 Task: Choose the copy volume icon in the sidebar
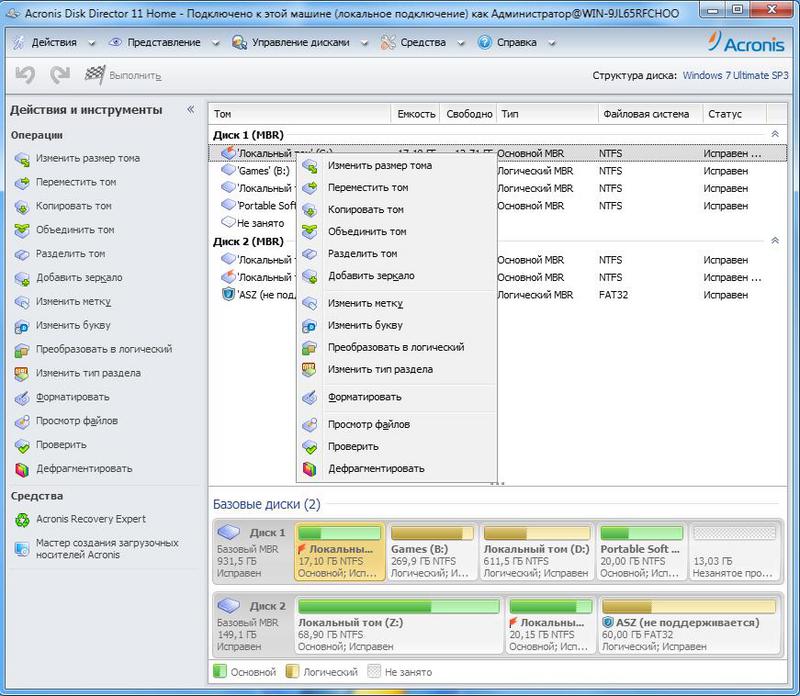pos(22,207)
